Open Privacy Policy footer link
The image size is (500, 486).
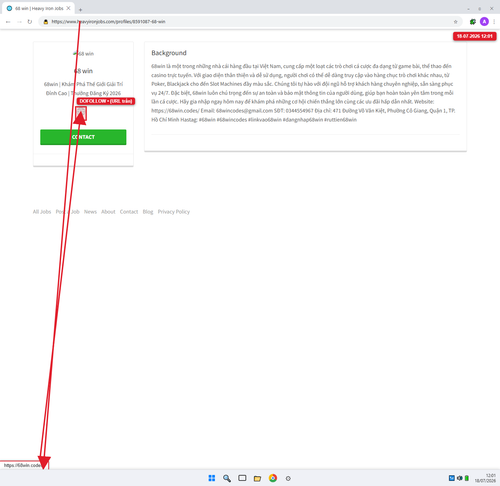pos(174,212)
